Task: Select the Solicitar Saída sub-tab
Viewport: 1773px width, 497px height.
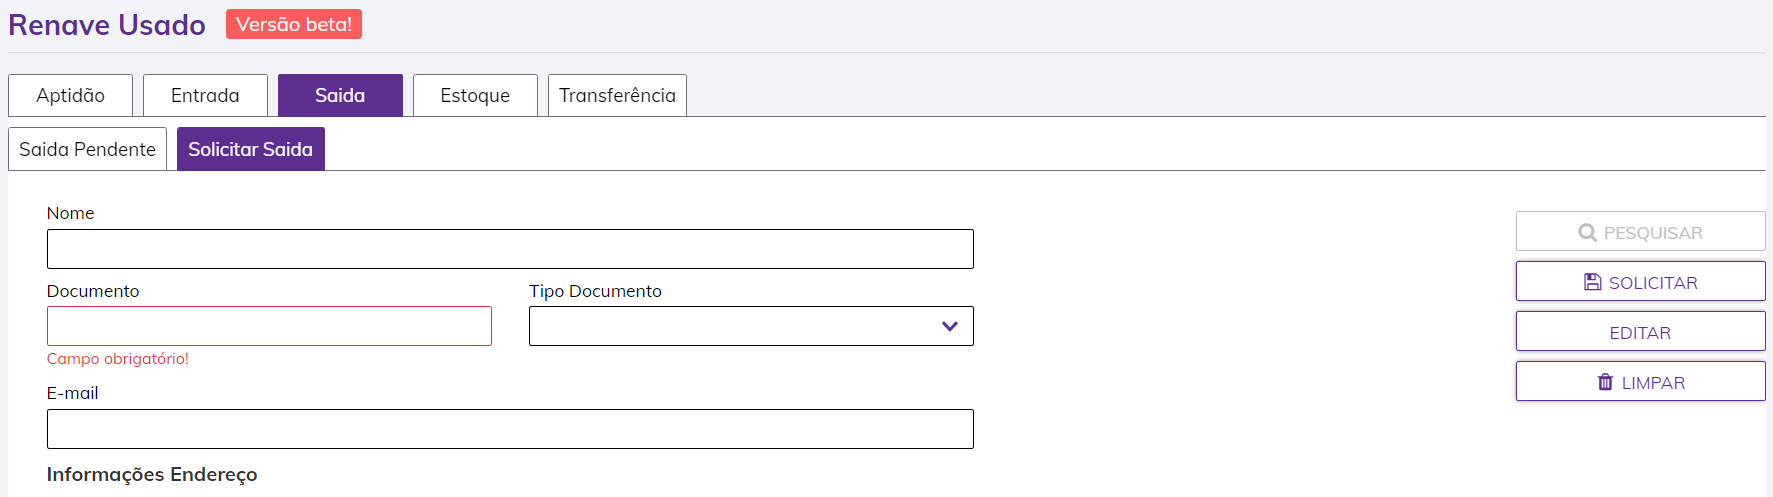Action: [250, 149]
